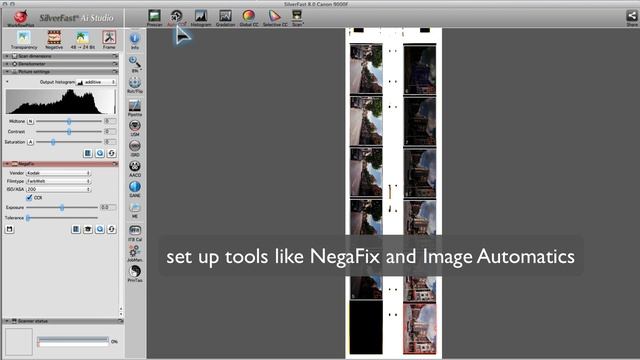
Task: Click NegaFix auto-adjust button
Action: (100, 229)
